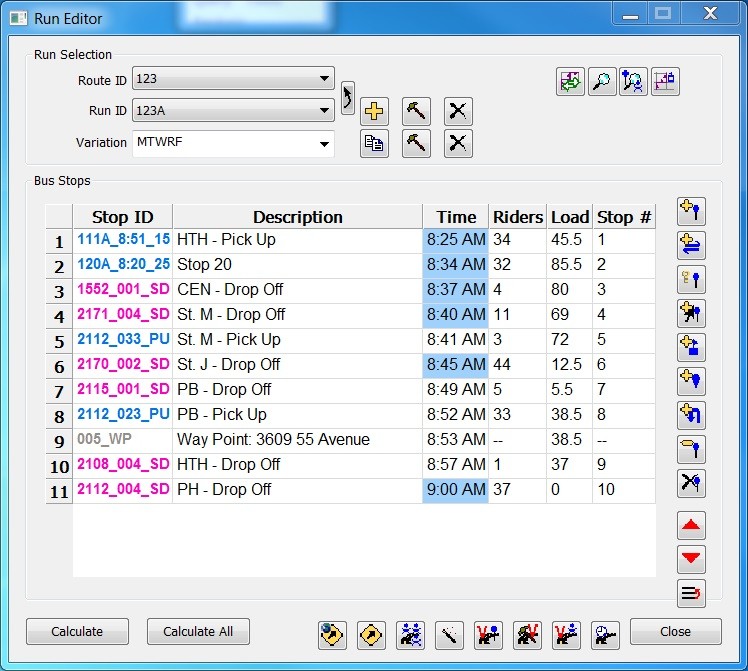Click the Calculate button
The width and height of the screenshot is (748, 671).
[x=77, y=631]
